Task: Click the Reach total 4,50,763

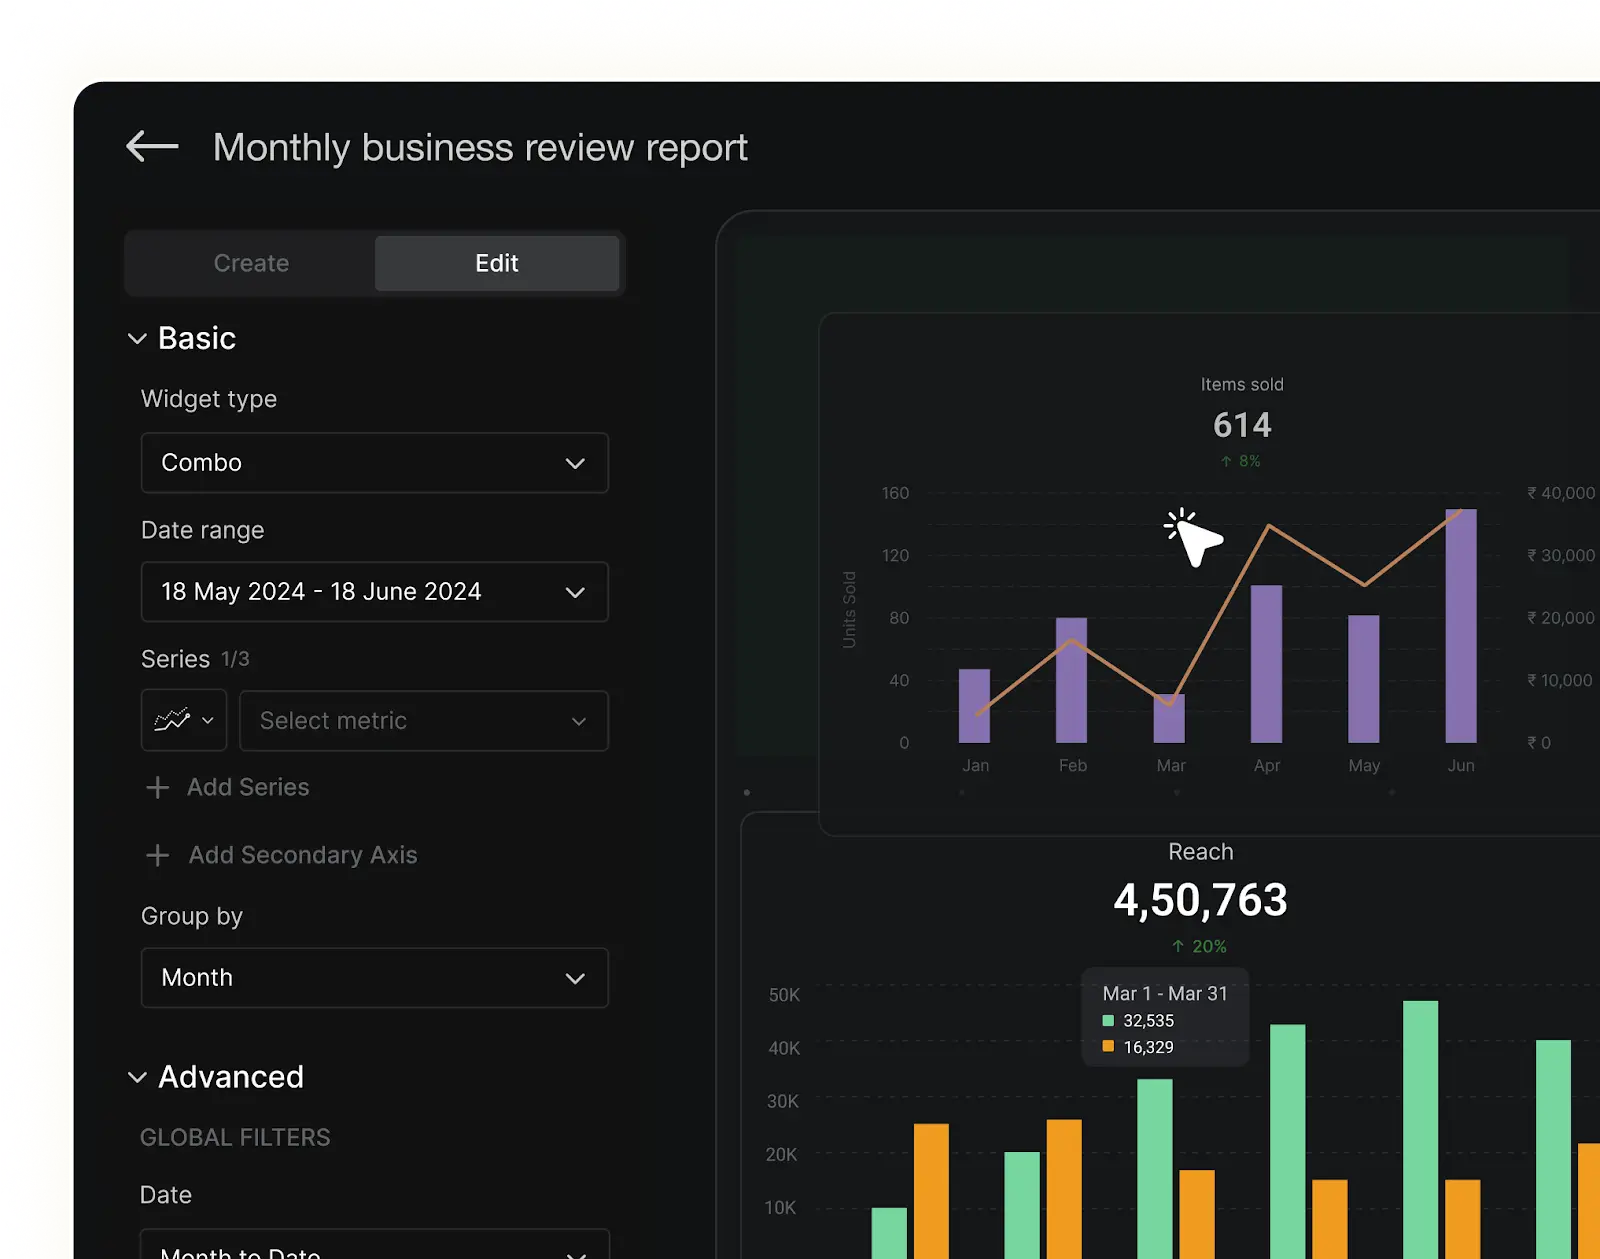Action: click(x=1200, y=900)
